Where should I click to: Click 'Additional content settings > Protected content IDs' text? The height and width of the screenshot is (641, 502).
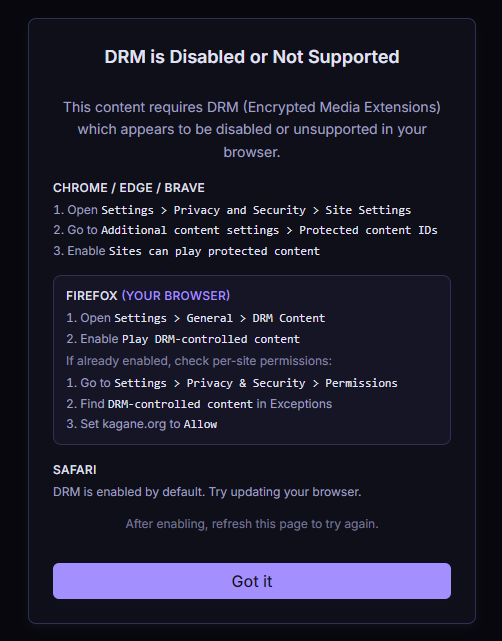tap(269, 230)
